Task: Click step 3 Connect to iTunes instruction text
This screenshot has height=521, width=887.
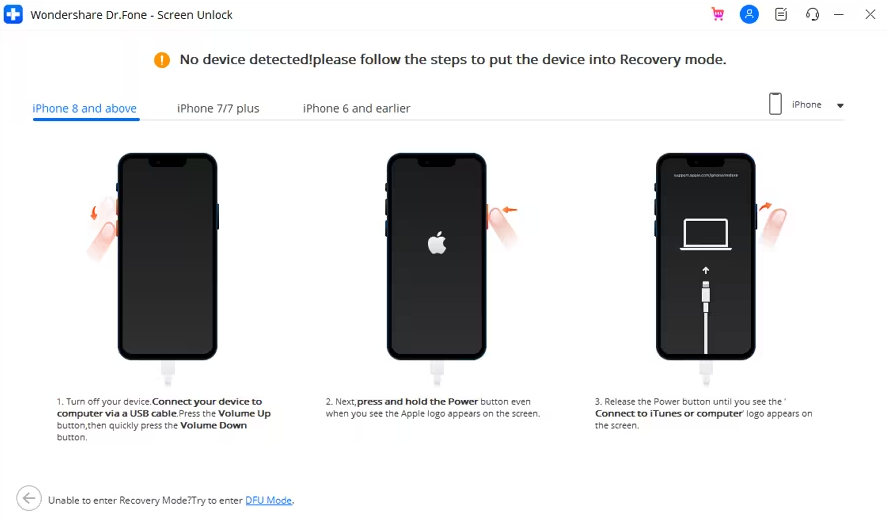Action: point(703,414)
